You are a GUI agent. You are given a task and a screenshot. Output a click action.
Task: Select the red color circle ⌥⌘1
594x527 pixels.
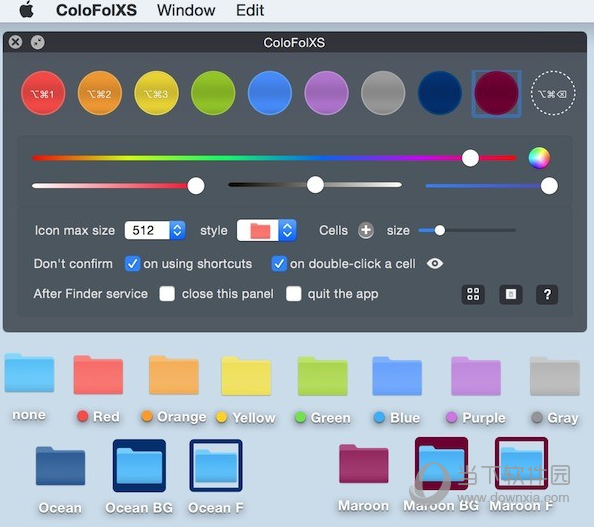pyautogui.click(x=43, y=93)
